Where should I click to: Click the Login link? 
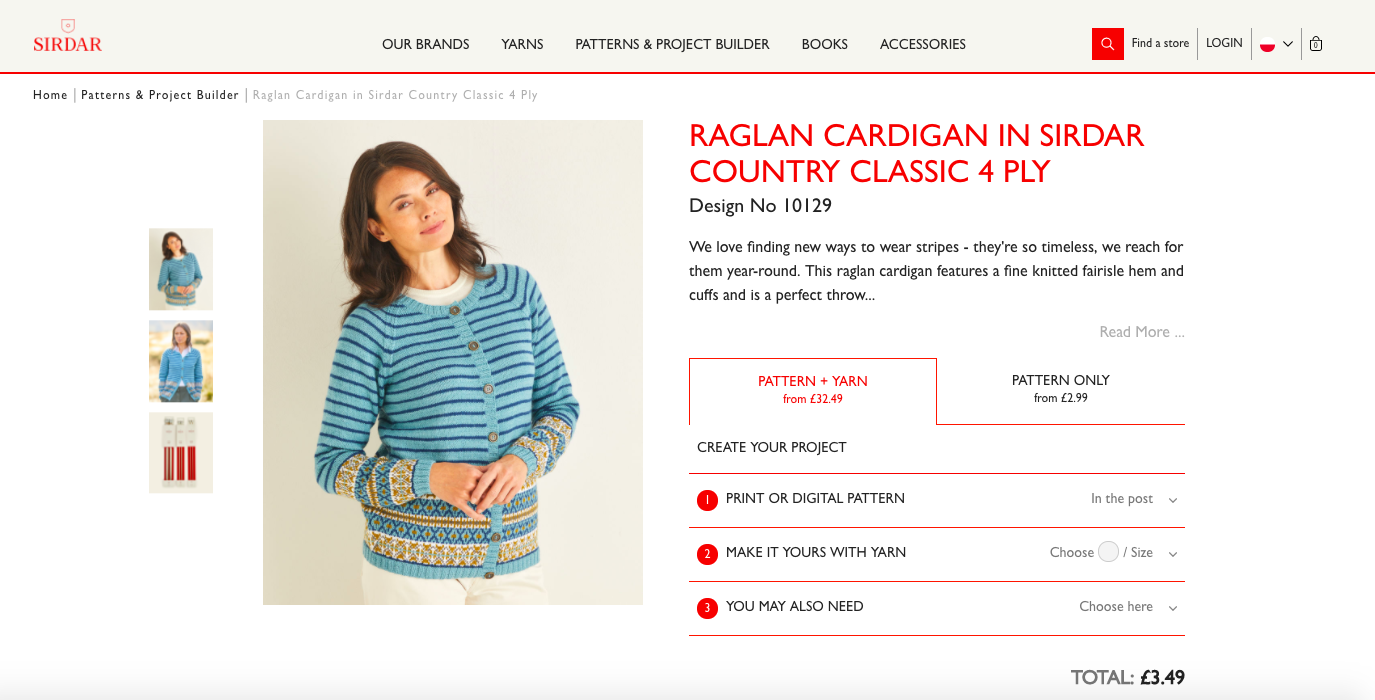(x=1224, y=43)
